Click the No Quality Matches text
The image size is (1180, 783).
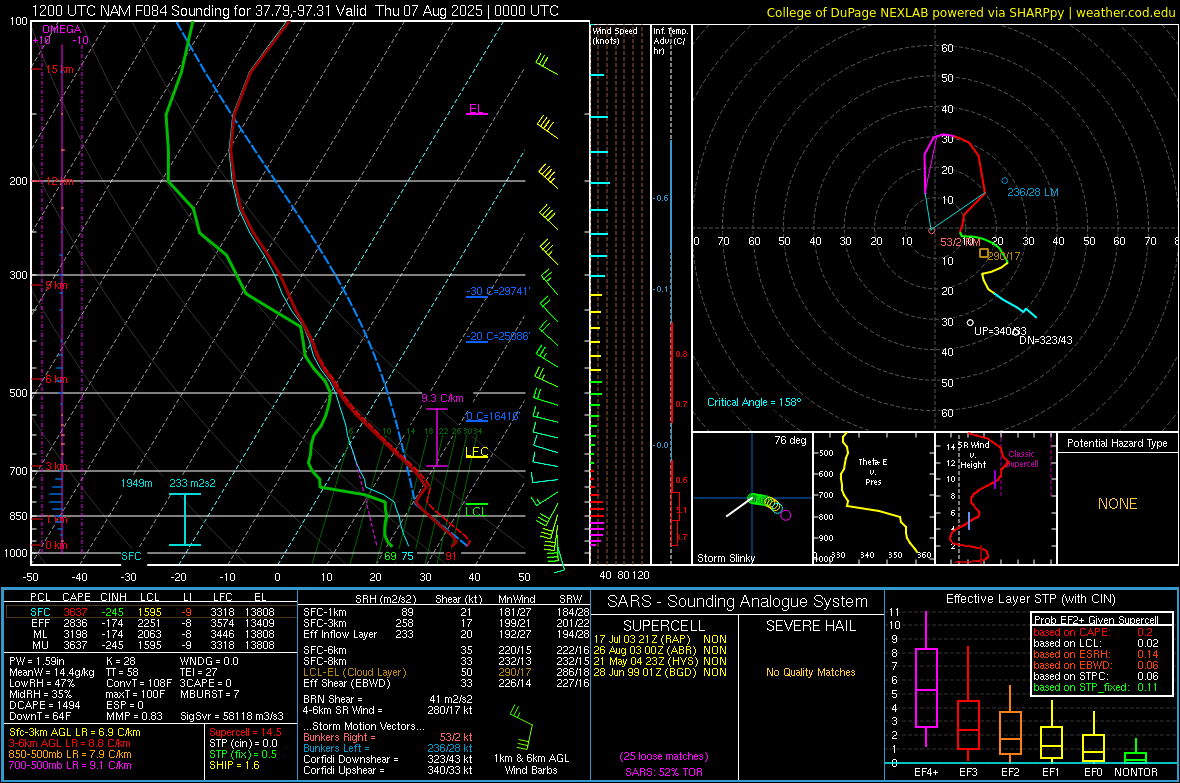coord(810,672)
